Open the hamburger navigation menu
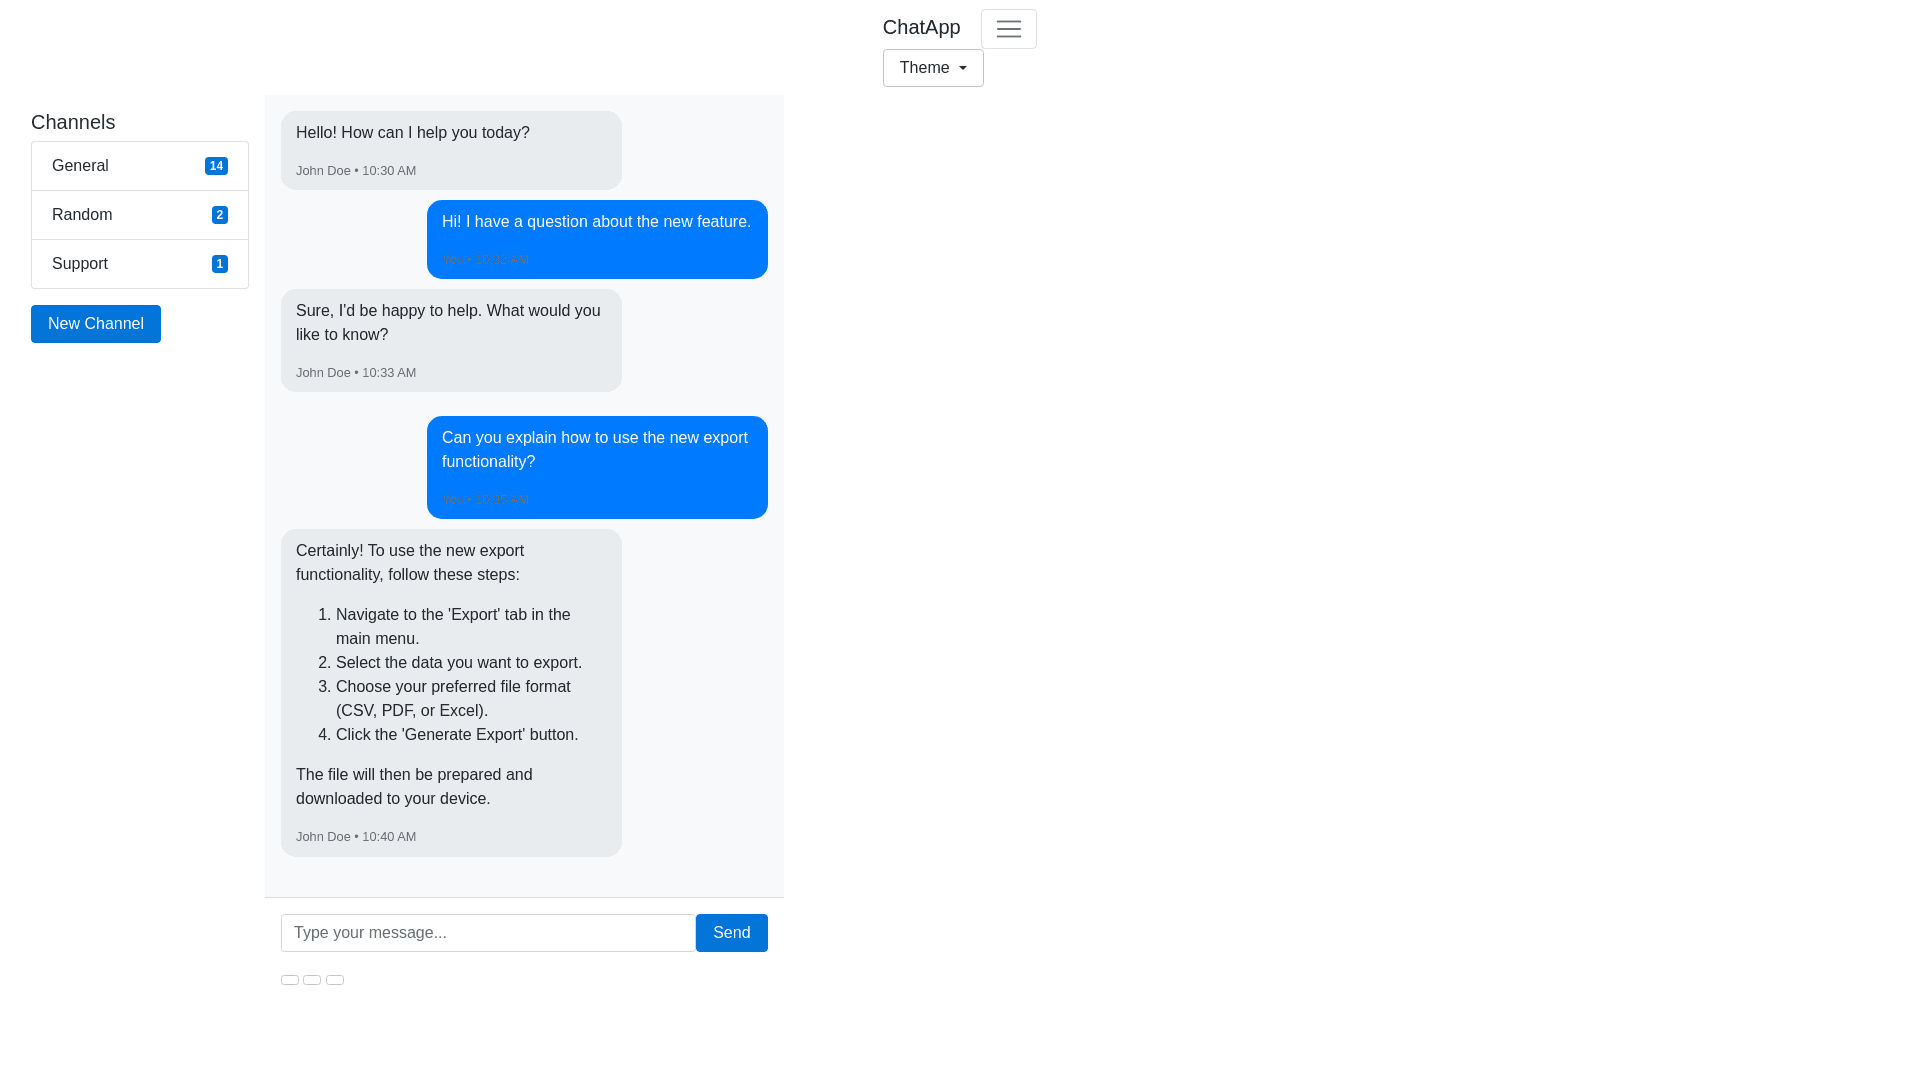This screenshot has width=1920, height=1080. tap(1008, 29)
